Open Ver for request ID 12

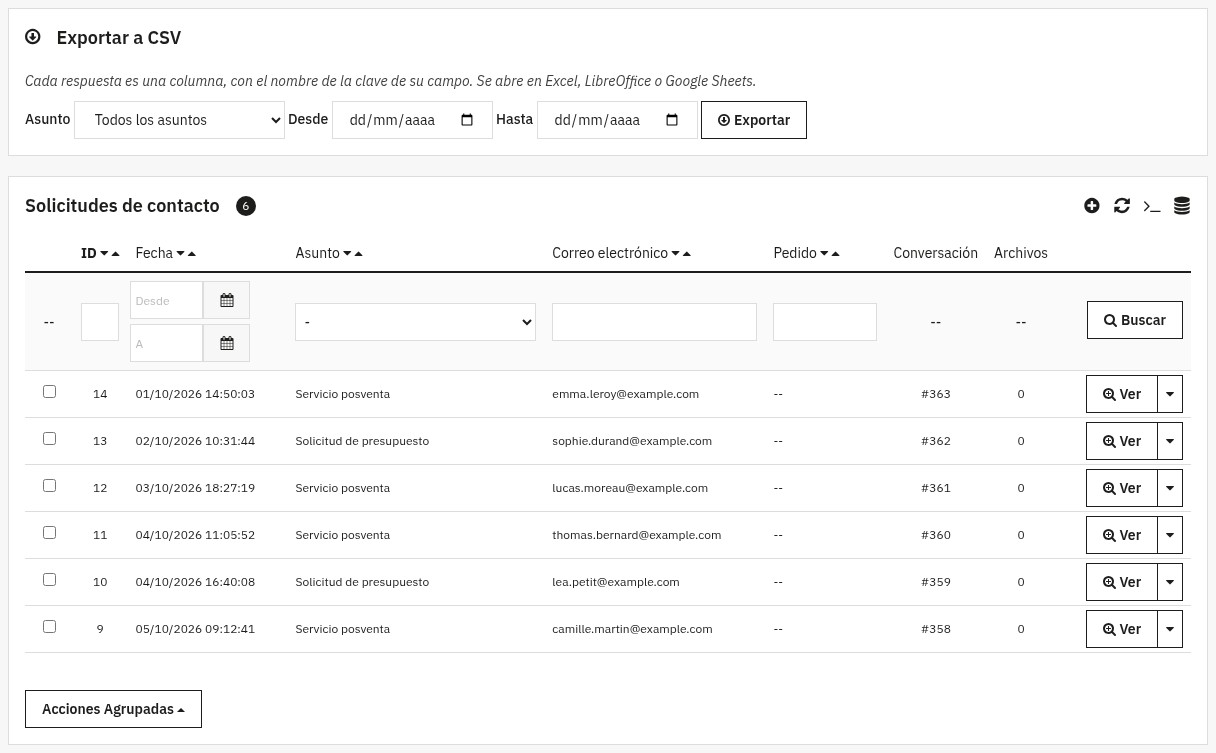click(x=1122, y=488)
